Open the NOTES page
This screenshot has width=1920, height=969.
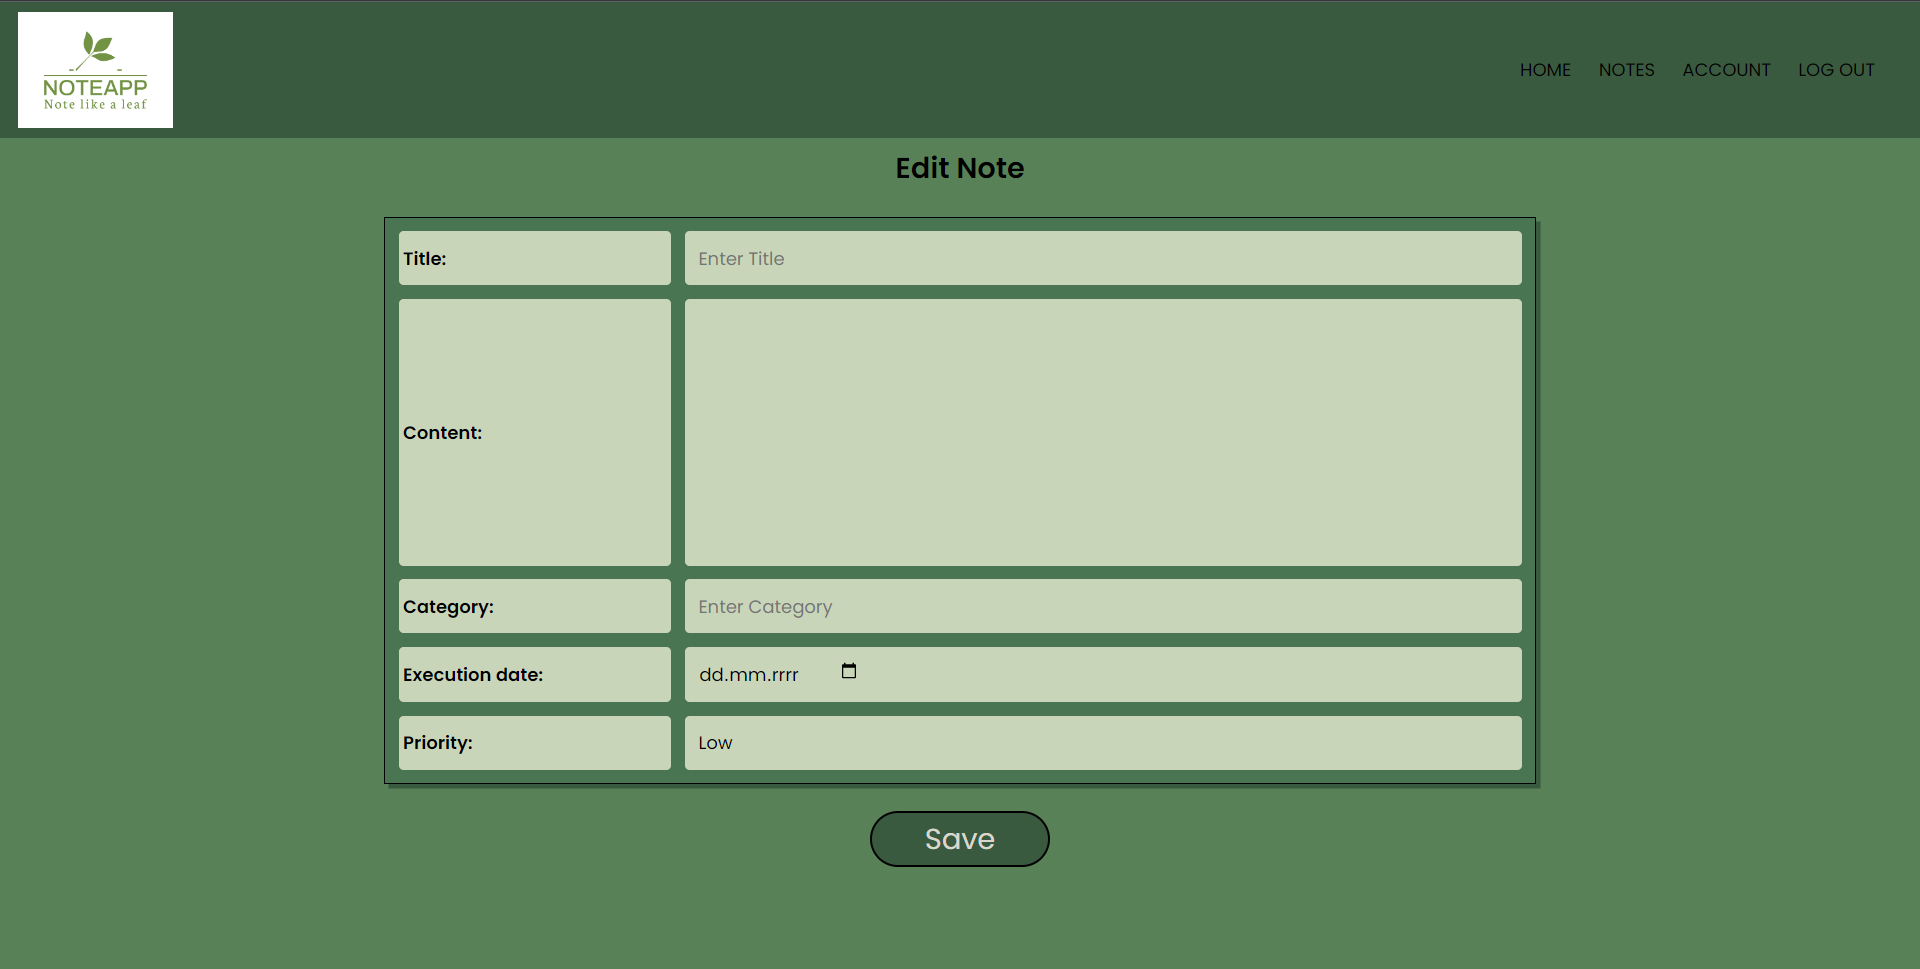pos(1626,70)
